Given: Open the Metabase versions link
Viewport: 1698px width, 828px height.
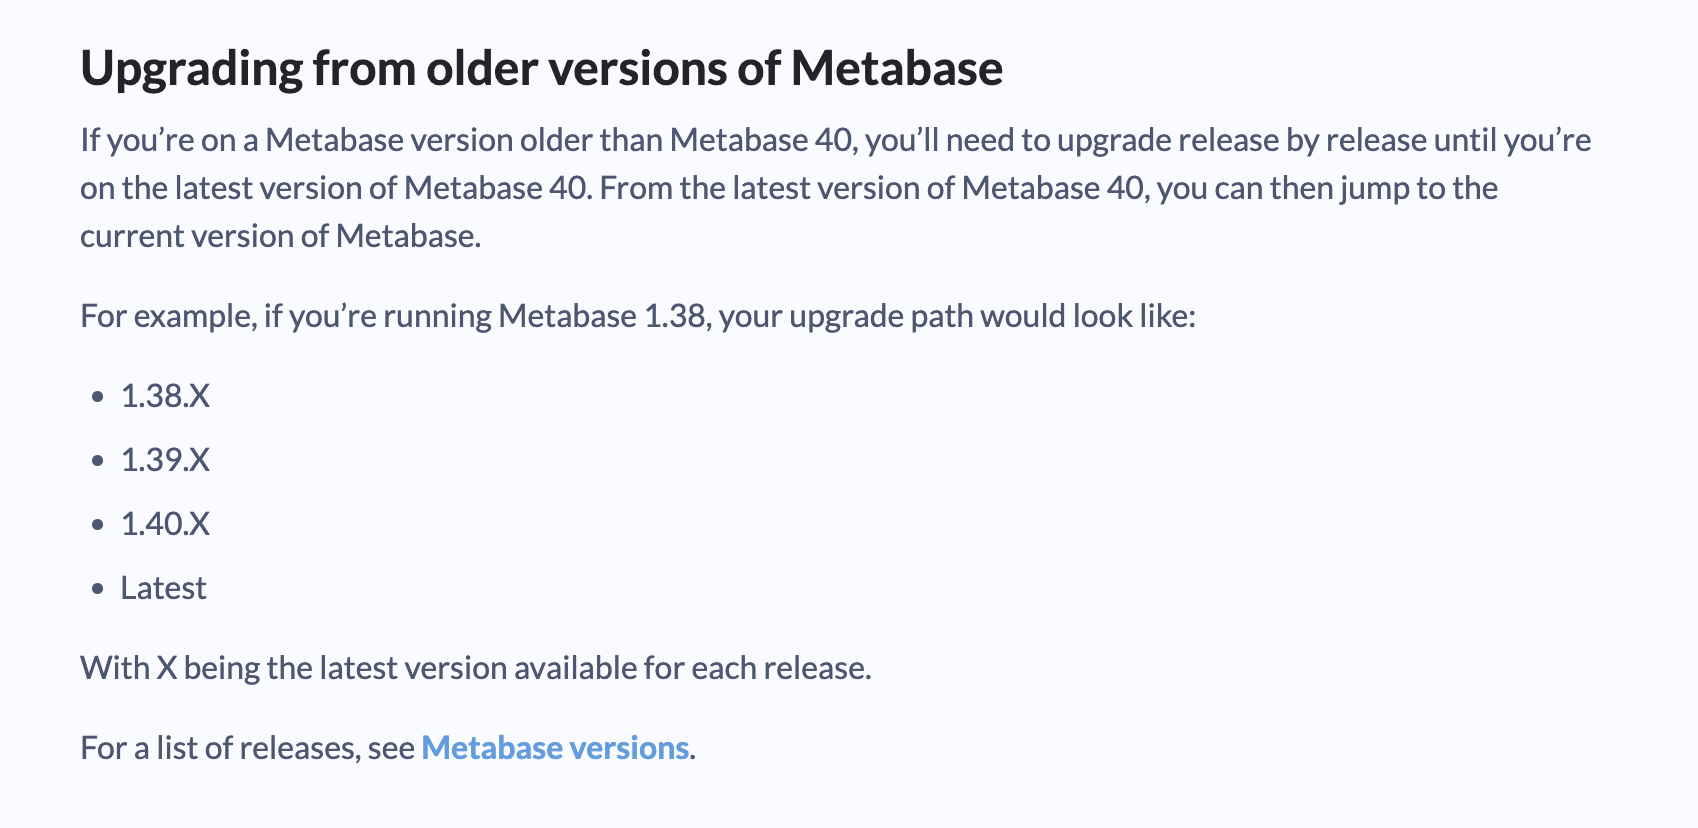Looking at the screenshot, I should 555,748.
